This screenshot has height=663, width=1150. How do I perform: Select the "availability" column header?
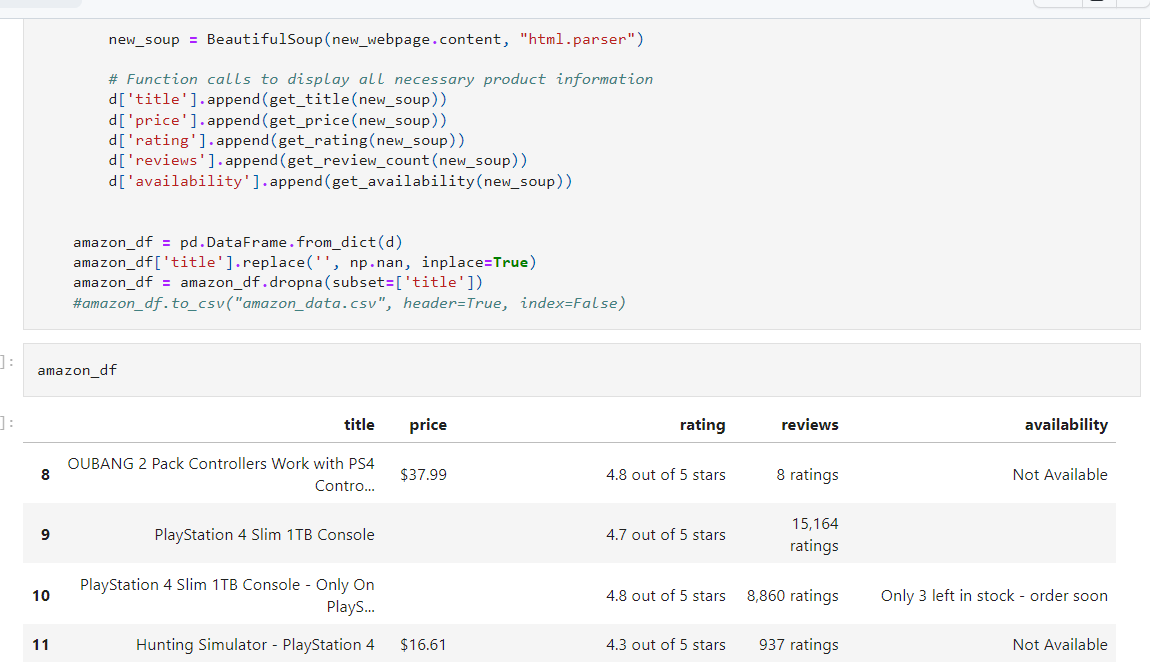1065,425
